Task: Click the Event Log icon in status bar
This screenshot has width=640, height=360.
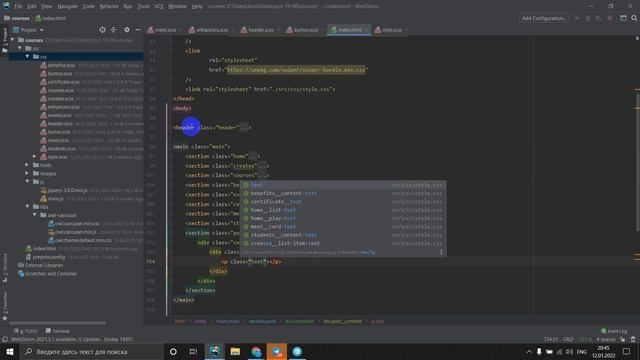Action: tap(603, 331)
